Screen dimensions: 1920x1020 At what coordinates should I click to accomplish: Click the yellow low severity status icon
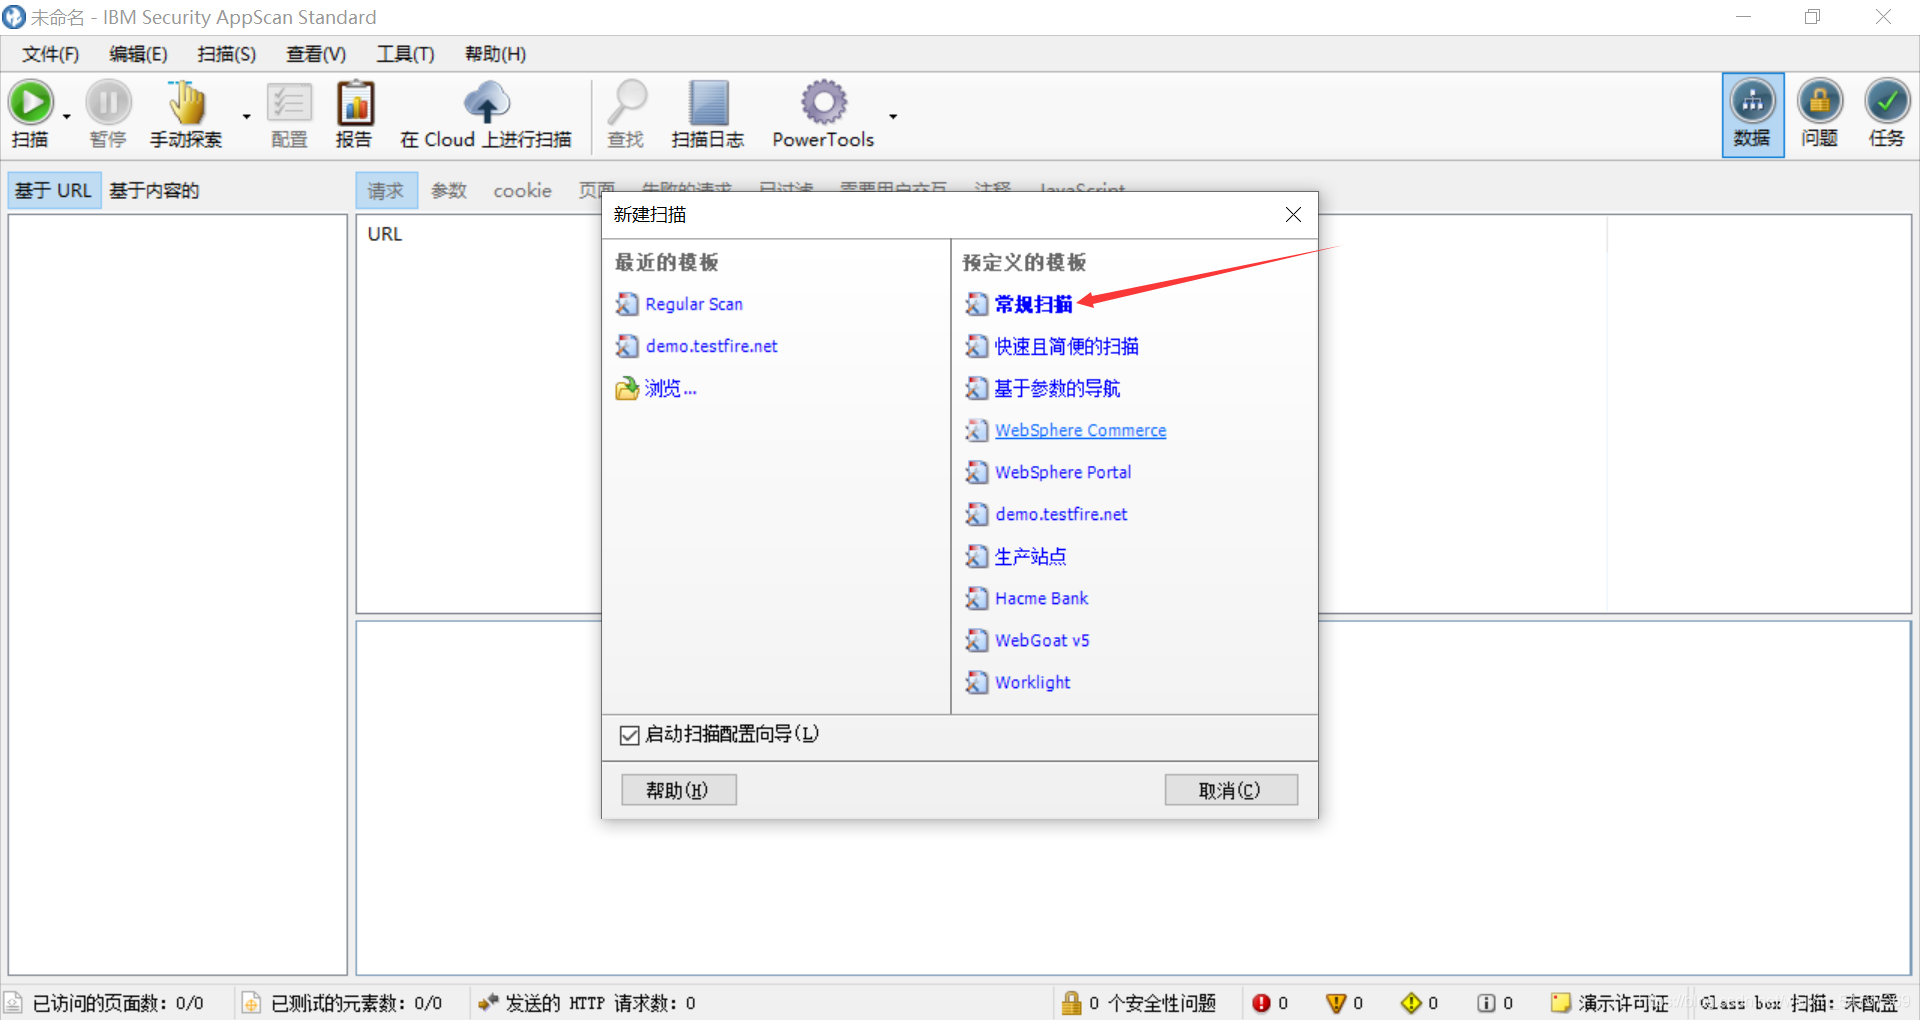[1411, 1003]
